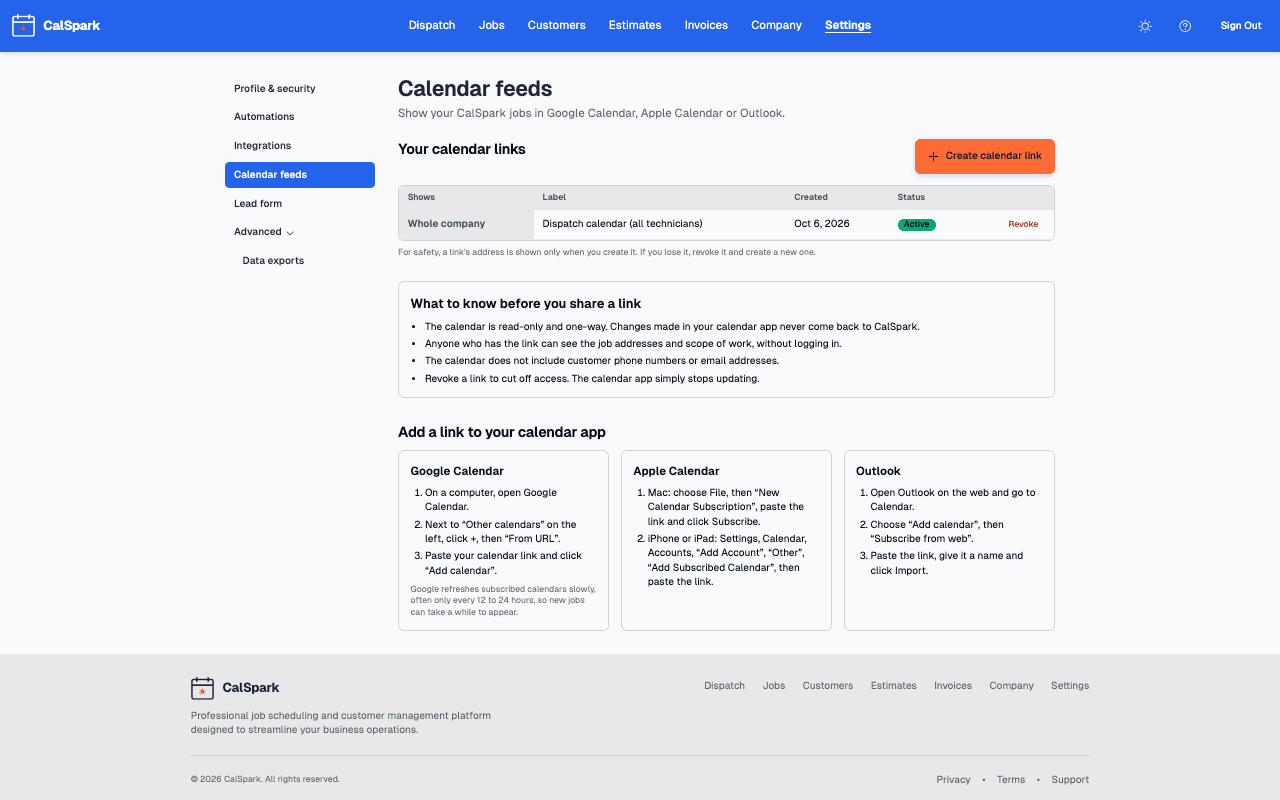Click the CalSpark calendar logo in header
1280x800 pixels.
tap(23, 26)
